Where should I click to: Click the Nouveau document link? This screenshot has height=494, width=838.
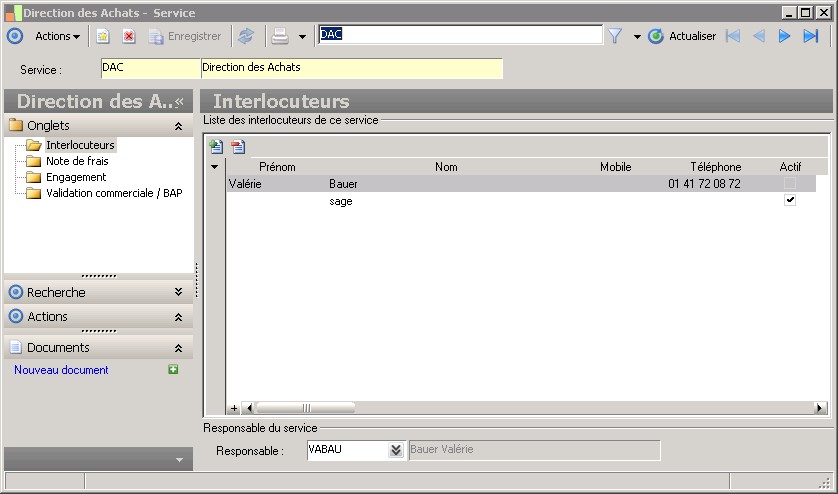(x=61, y=370)
